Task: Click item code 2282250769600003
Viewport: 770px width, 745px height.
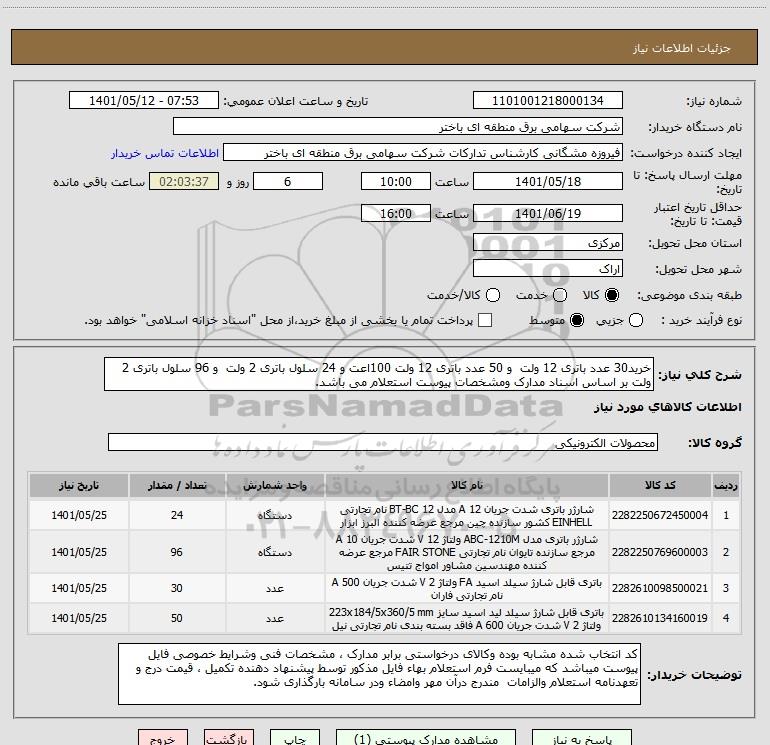Action: pyautogui.click(x=660, y=552)
